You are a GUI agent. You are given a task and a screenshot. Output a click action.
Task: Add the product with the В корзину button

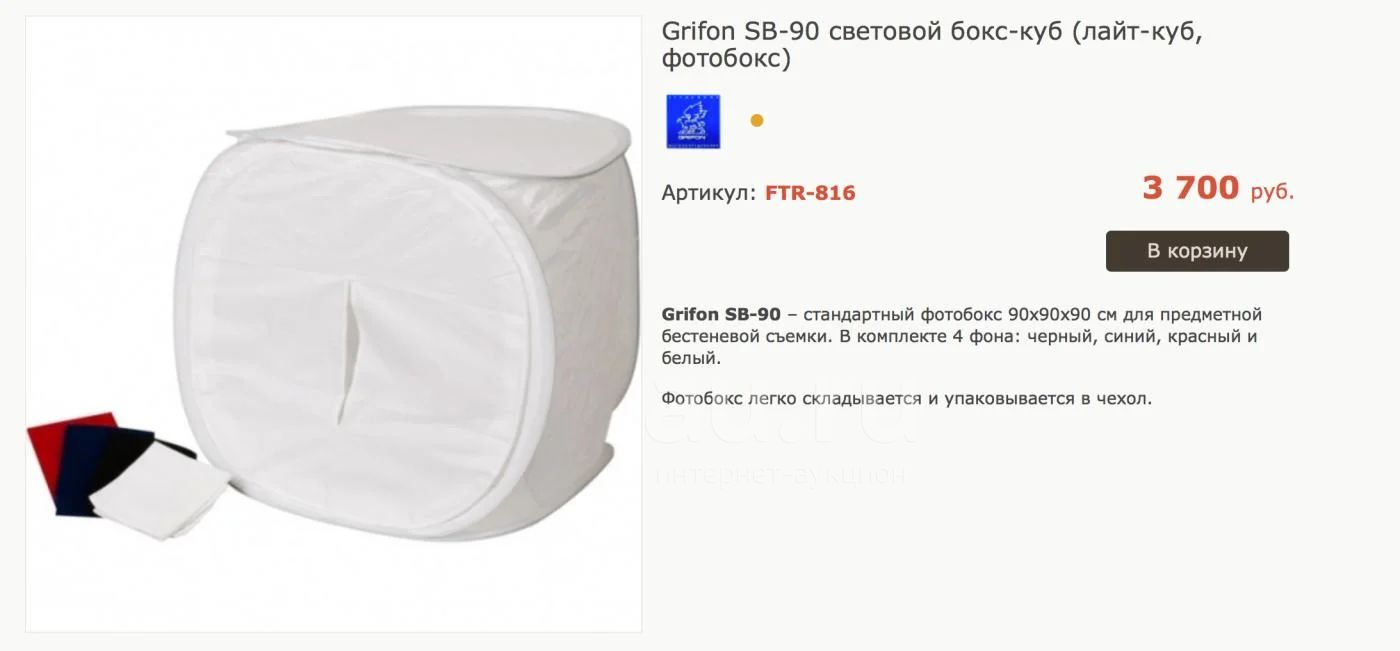coord(1197,251)
